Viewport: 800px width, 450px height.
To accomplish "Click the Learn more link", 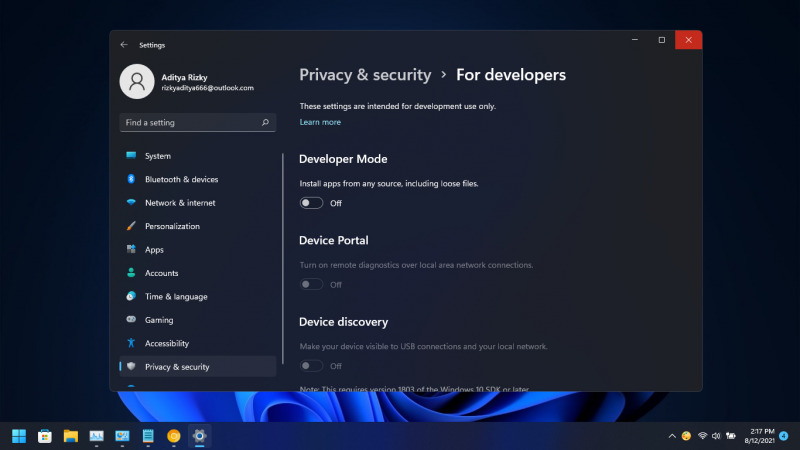I will point(320,122).
